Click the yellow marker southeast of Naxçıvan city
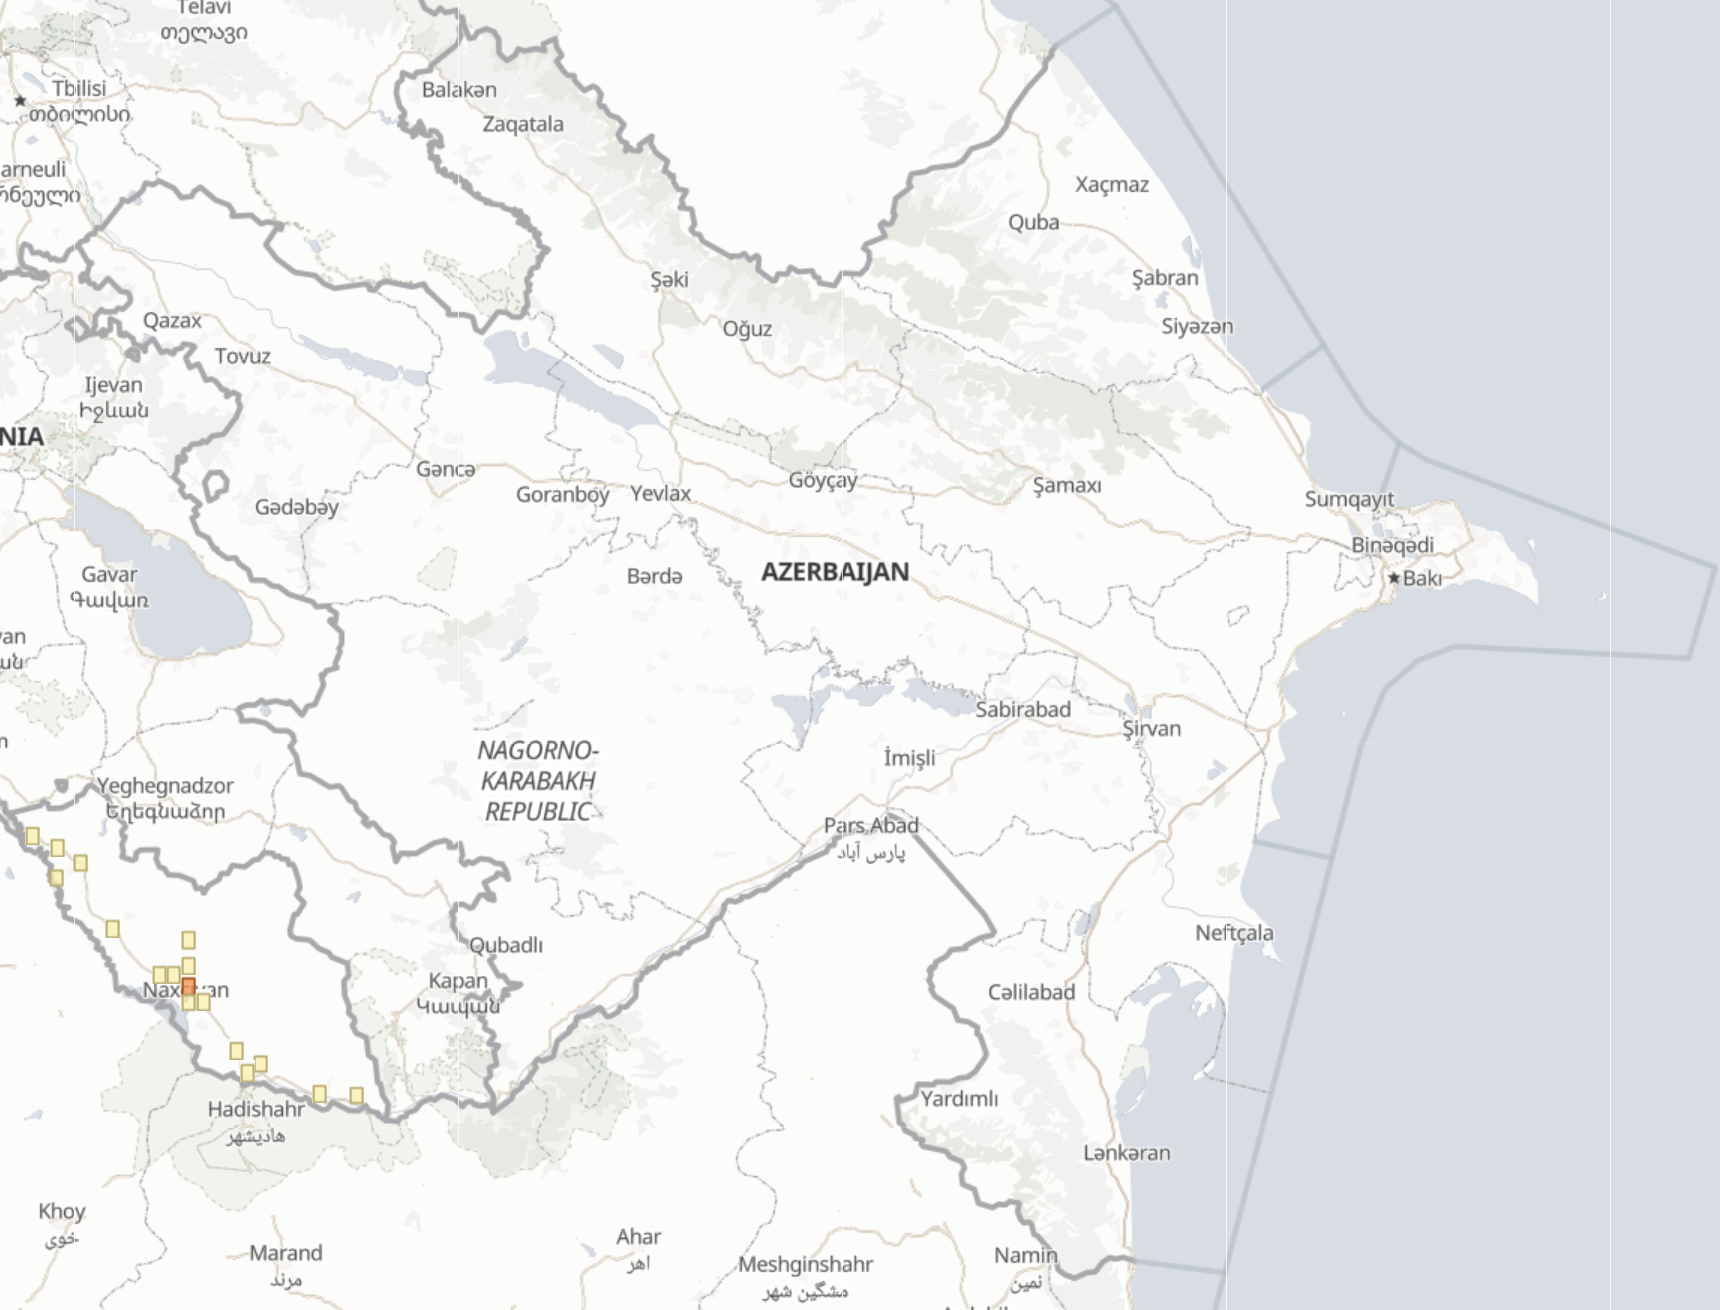 click(x=203, y=1003)
